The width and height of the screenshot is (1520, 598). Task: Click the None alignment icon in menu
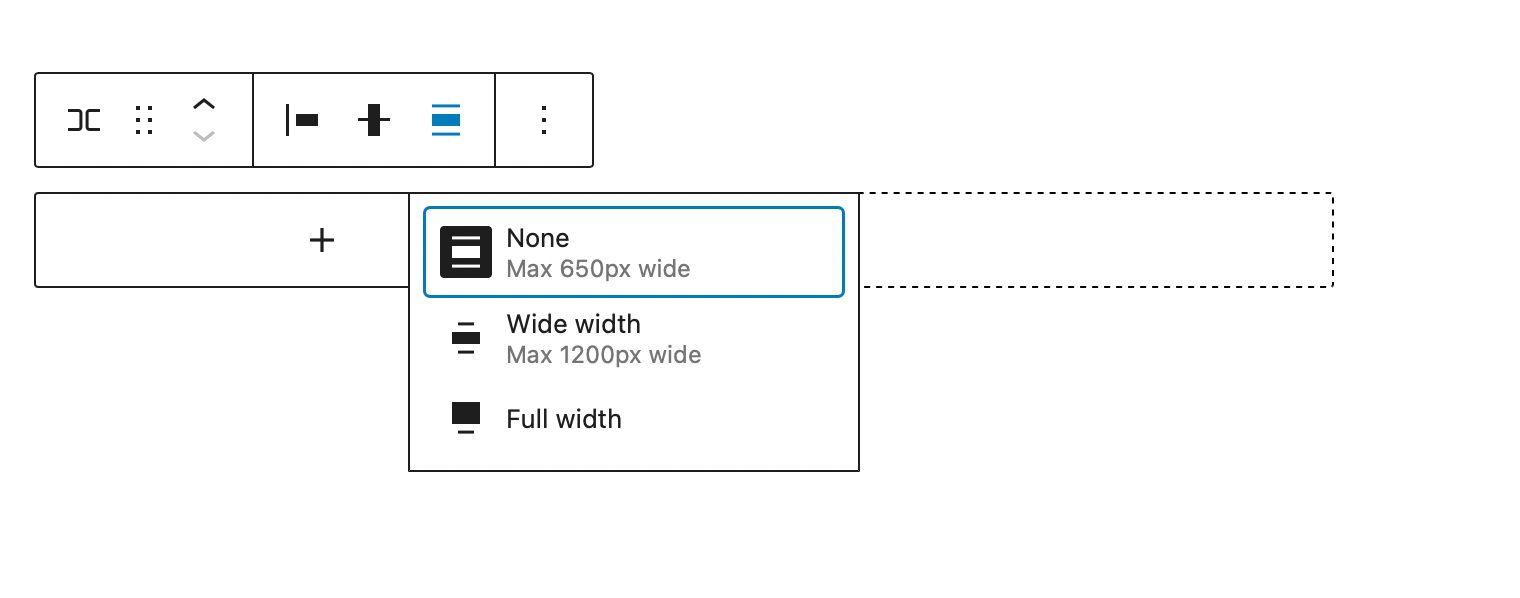pyautogui.click(x=465, y=252)
